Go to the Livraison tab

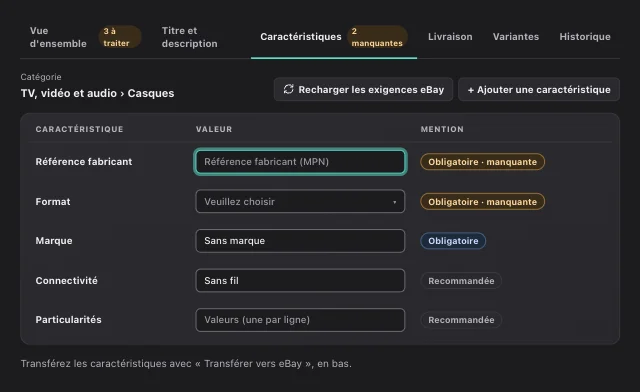pos(450,37)
